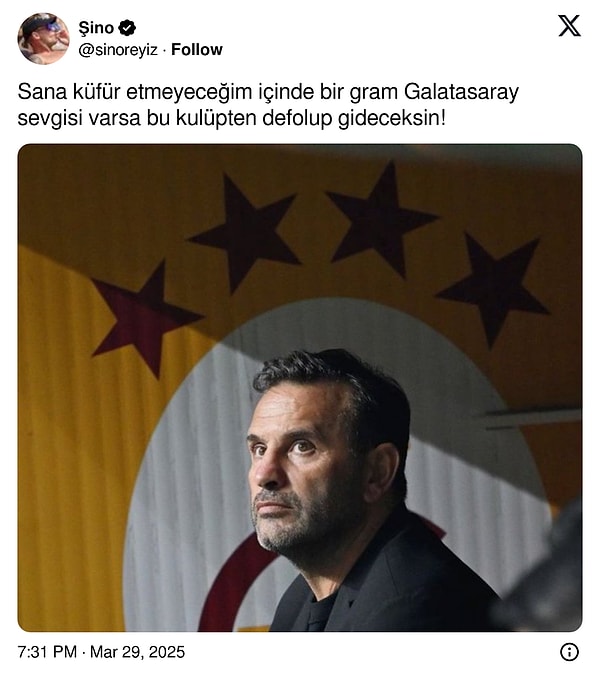Open the X logo link

pos(569,26)
